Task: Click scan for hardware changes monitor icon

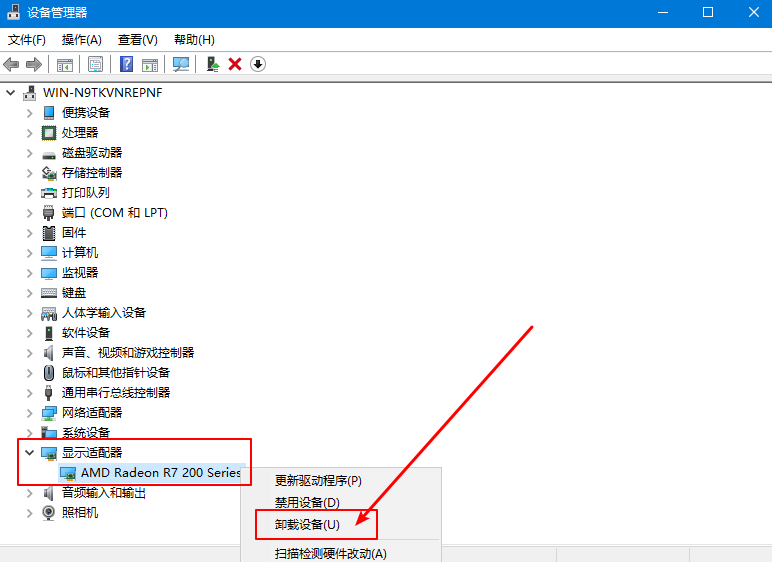Action: (x=181, y=64)
